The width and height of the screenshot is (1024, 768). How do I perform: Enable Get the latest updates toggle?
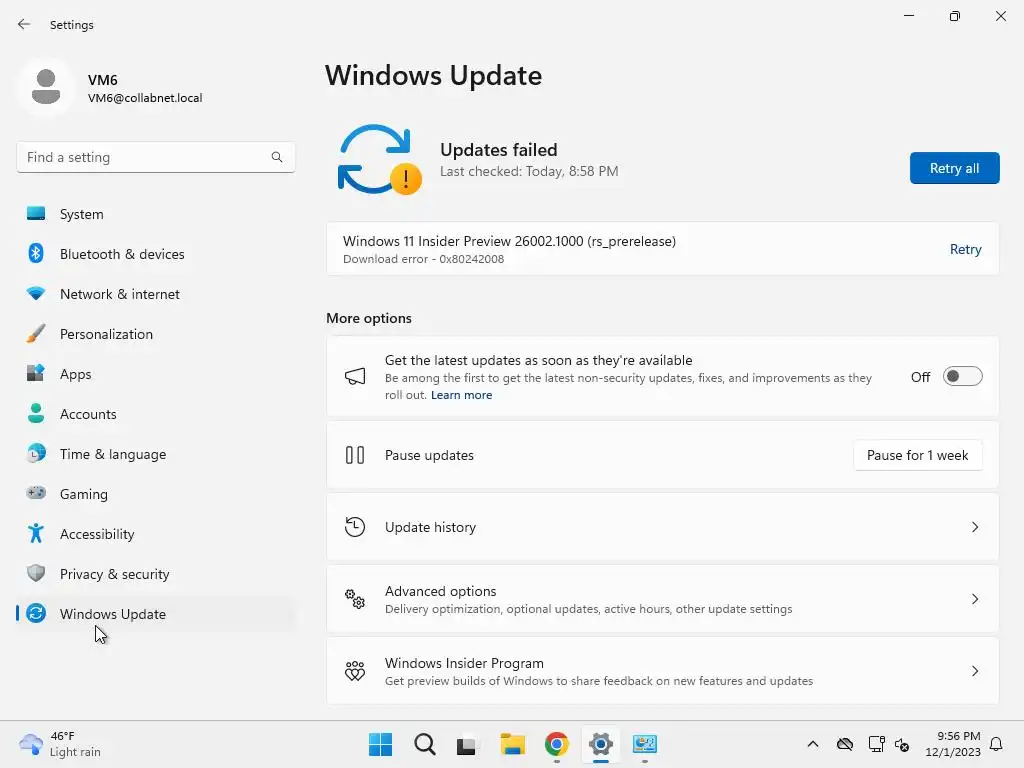pyautogui.click(x=963, y=377)
